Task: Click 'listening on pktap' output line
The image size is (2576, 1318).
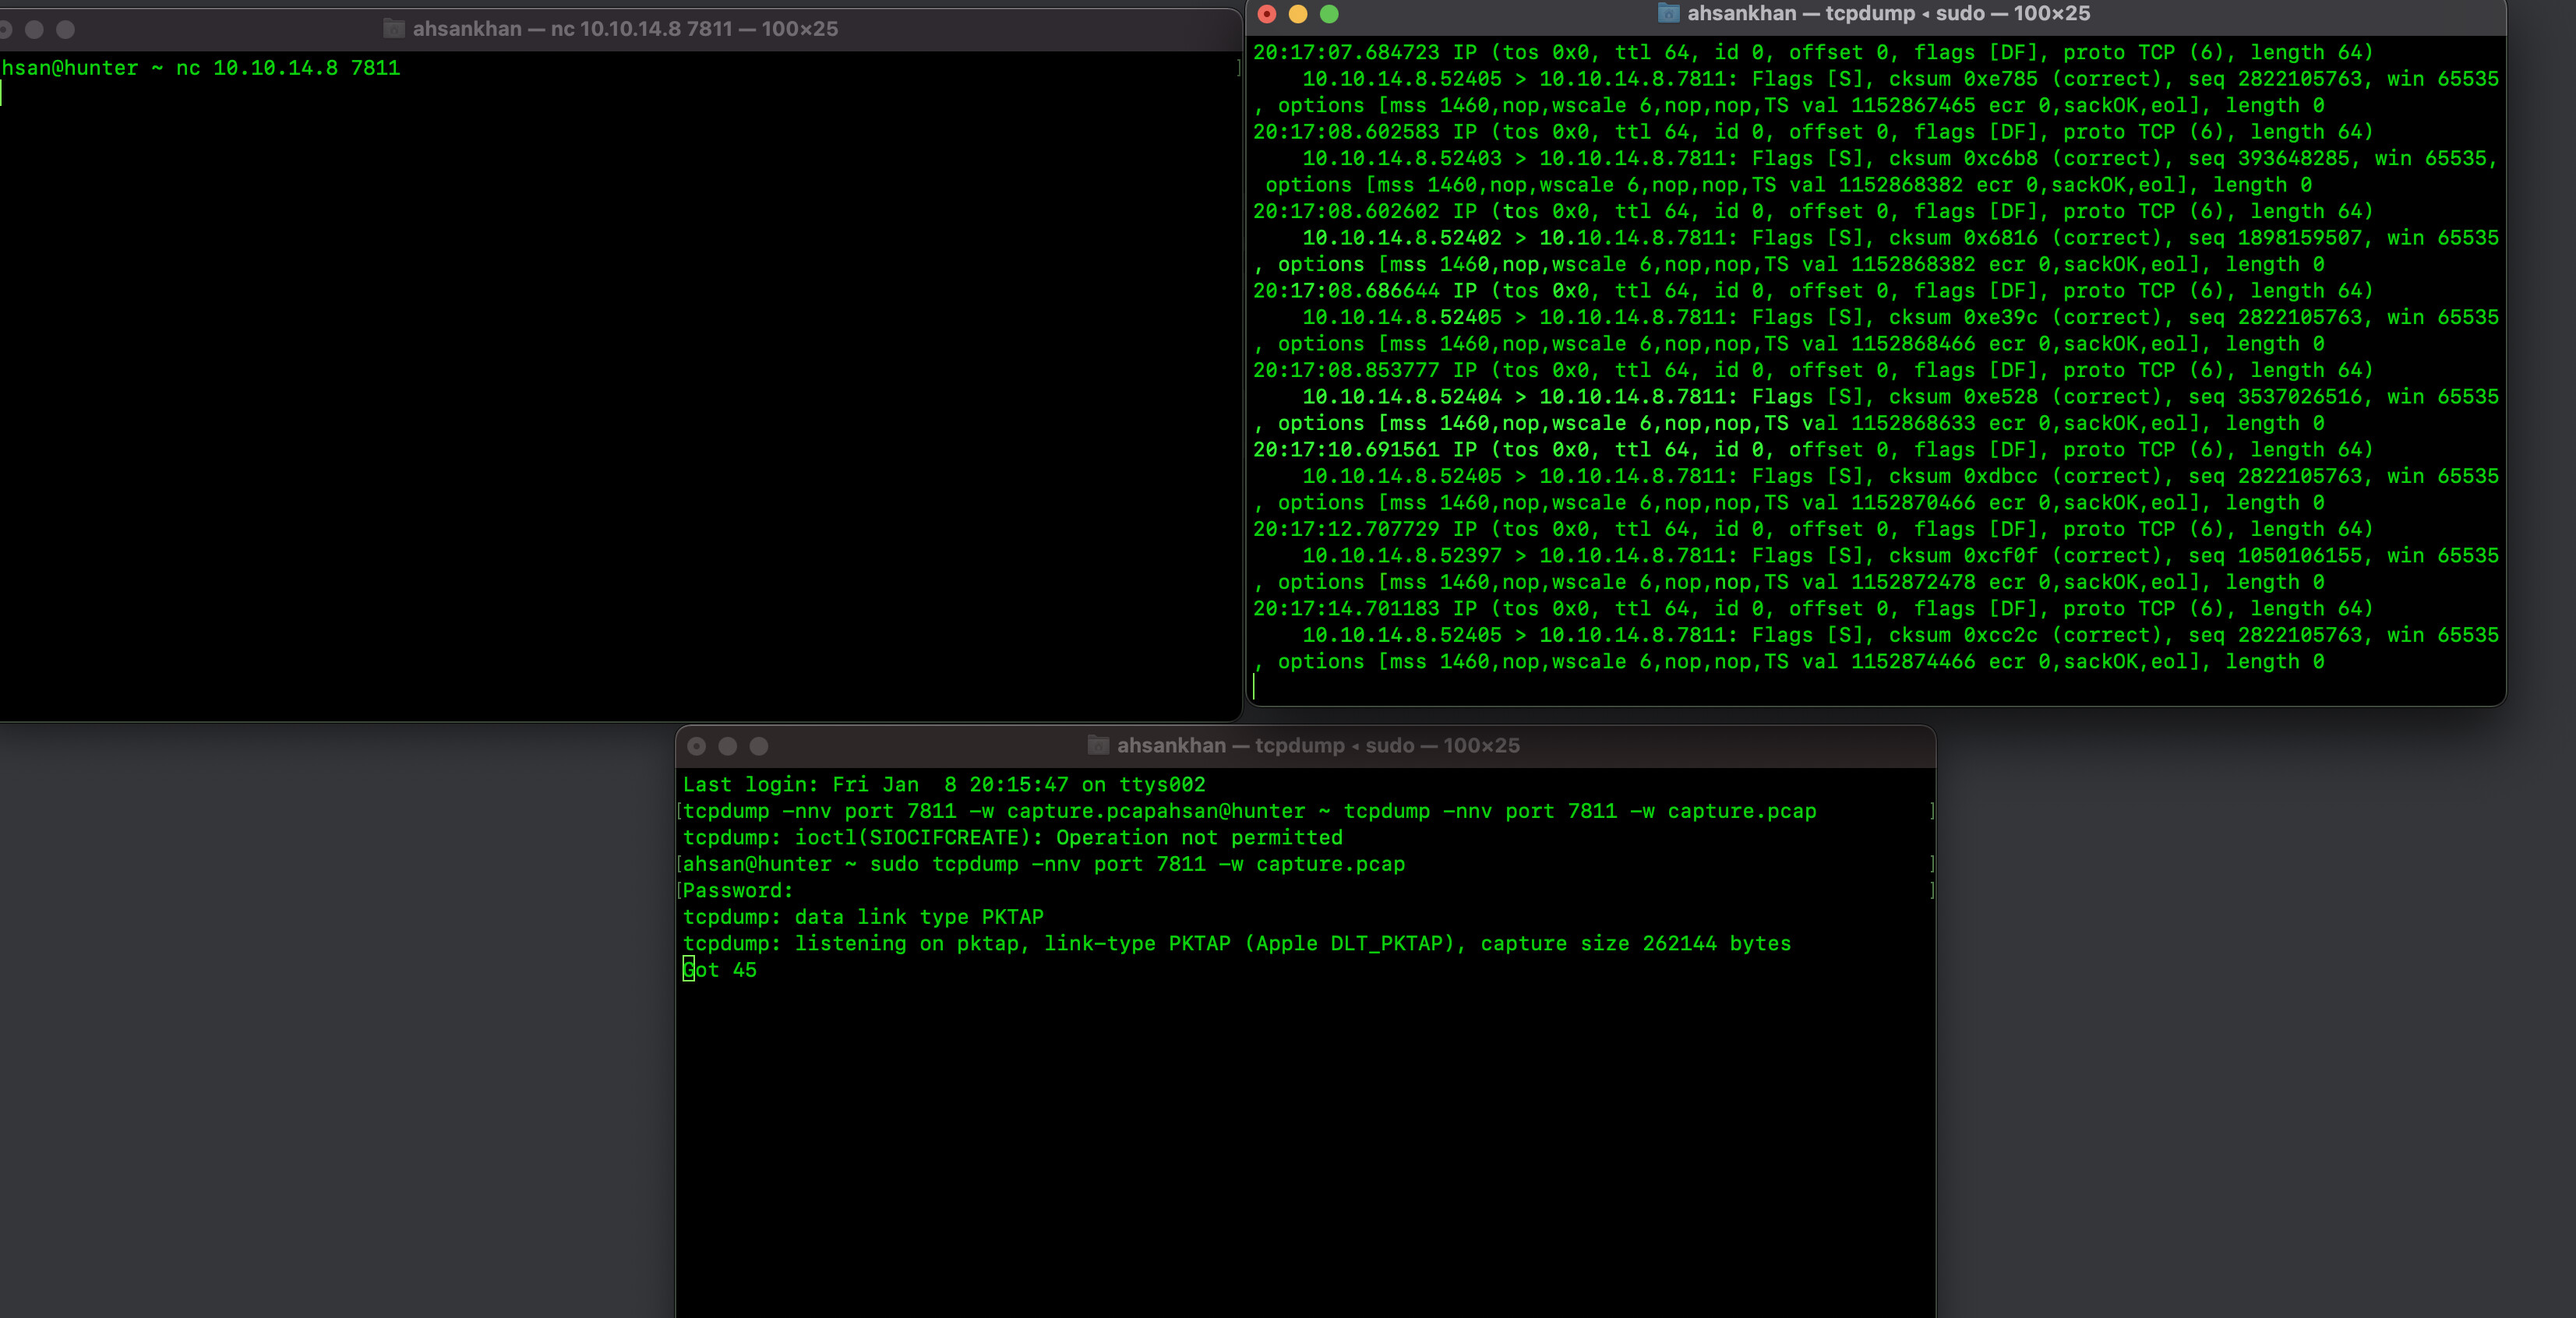Action: click(x=1236, y=944)
